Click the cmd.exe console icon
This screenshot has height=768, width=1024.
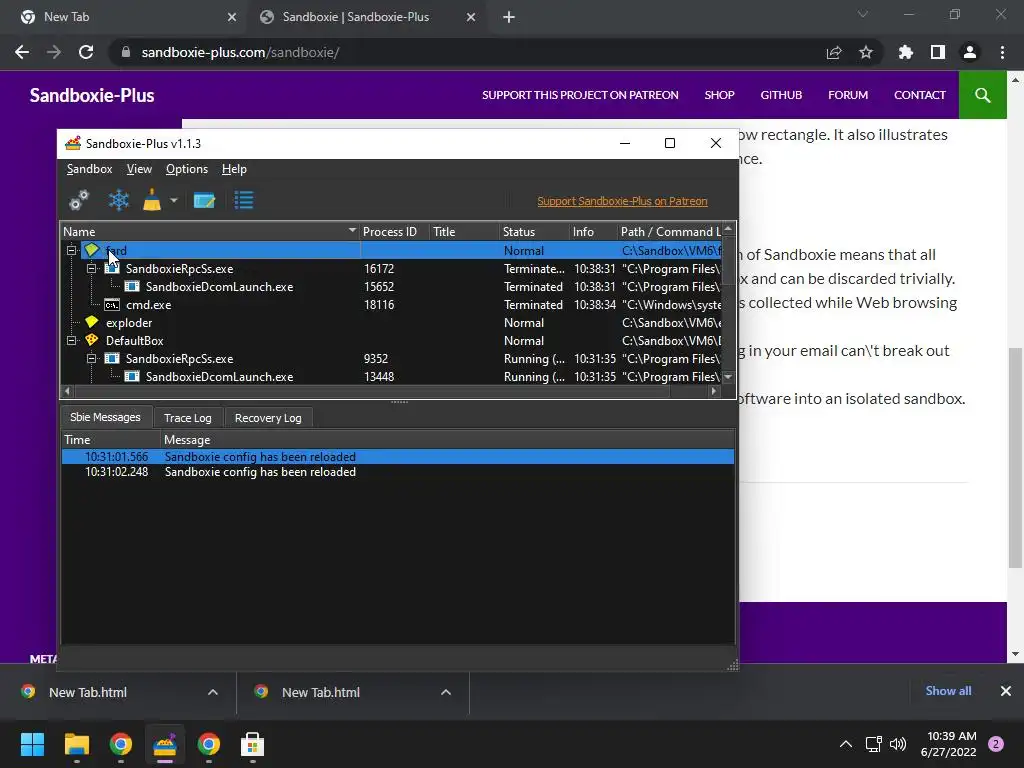tap(112, 304)
